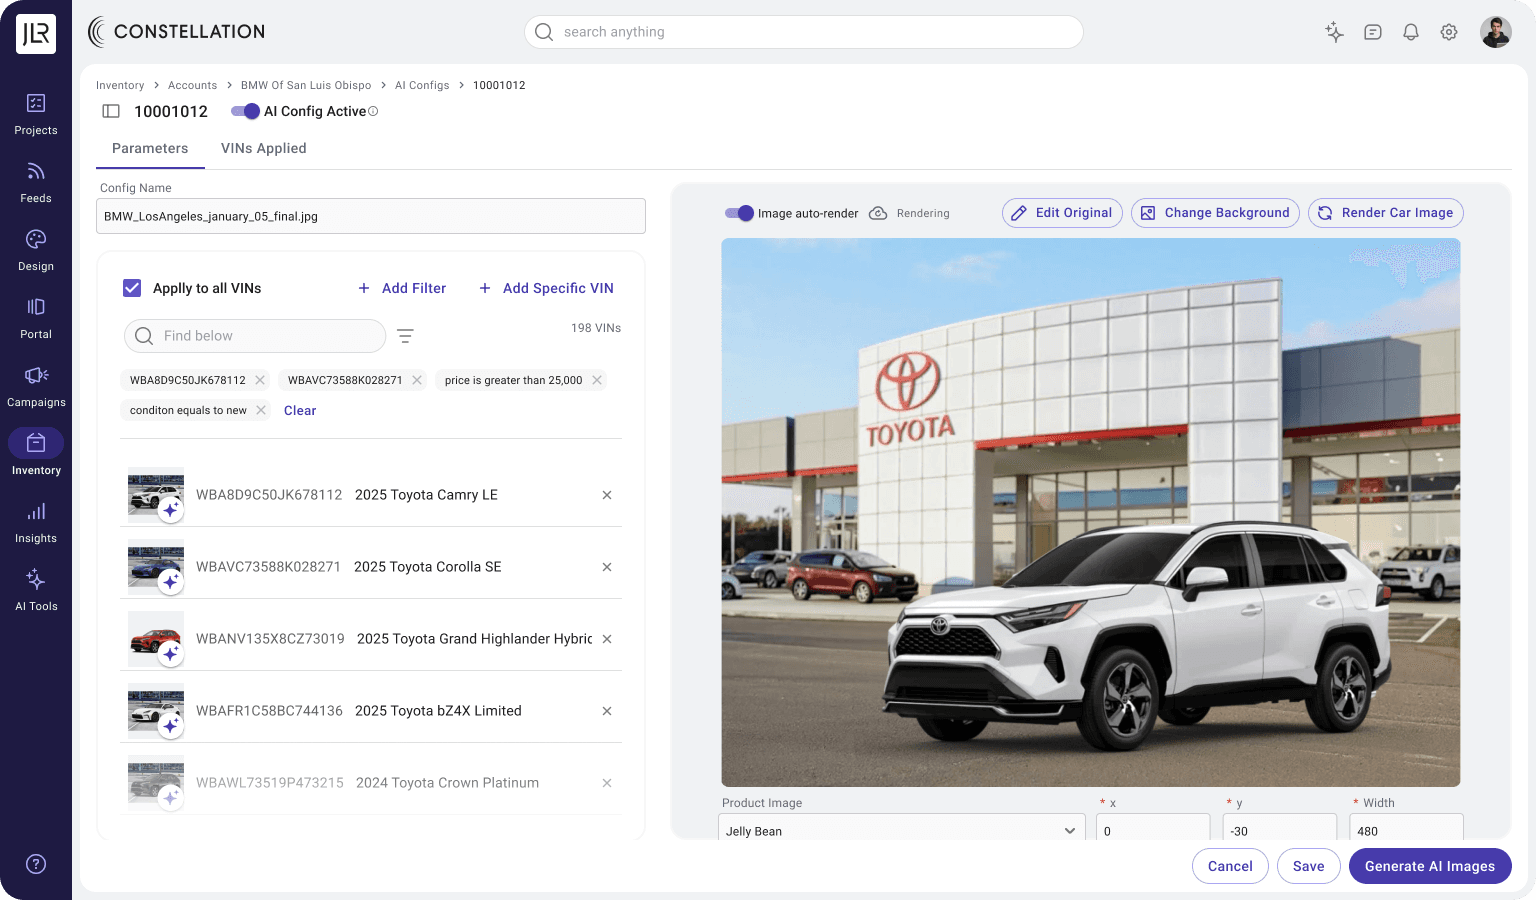Click the cloud rendering status icon
Viewport: 1536px width, 900px height.
pos(878,213)
